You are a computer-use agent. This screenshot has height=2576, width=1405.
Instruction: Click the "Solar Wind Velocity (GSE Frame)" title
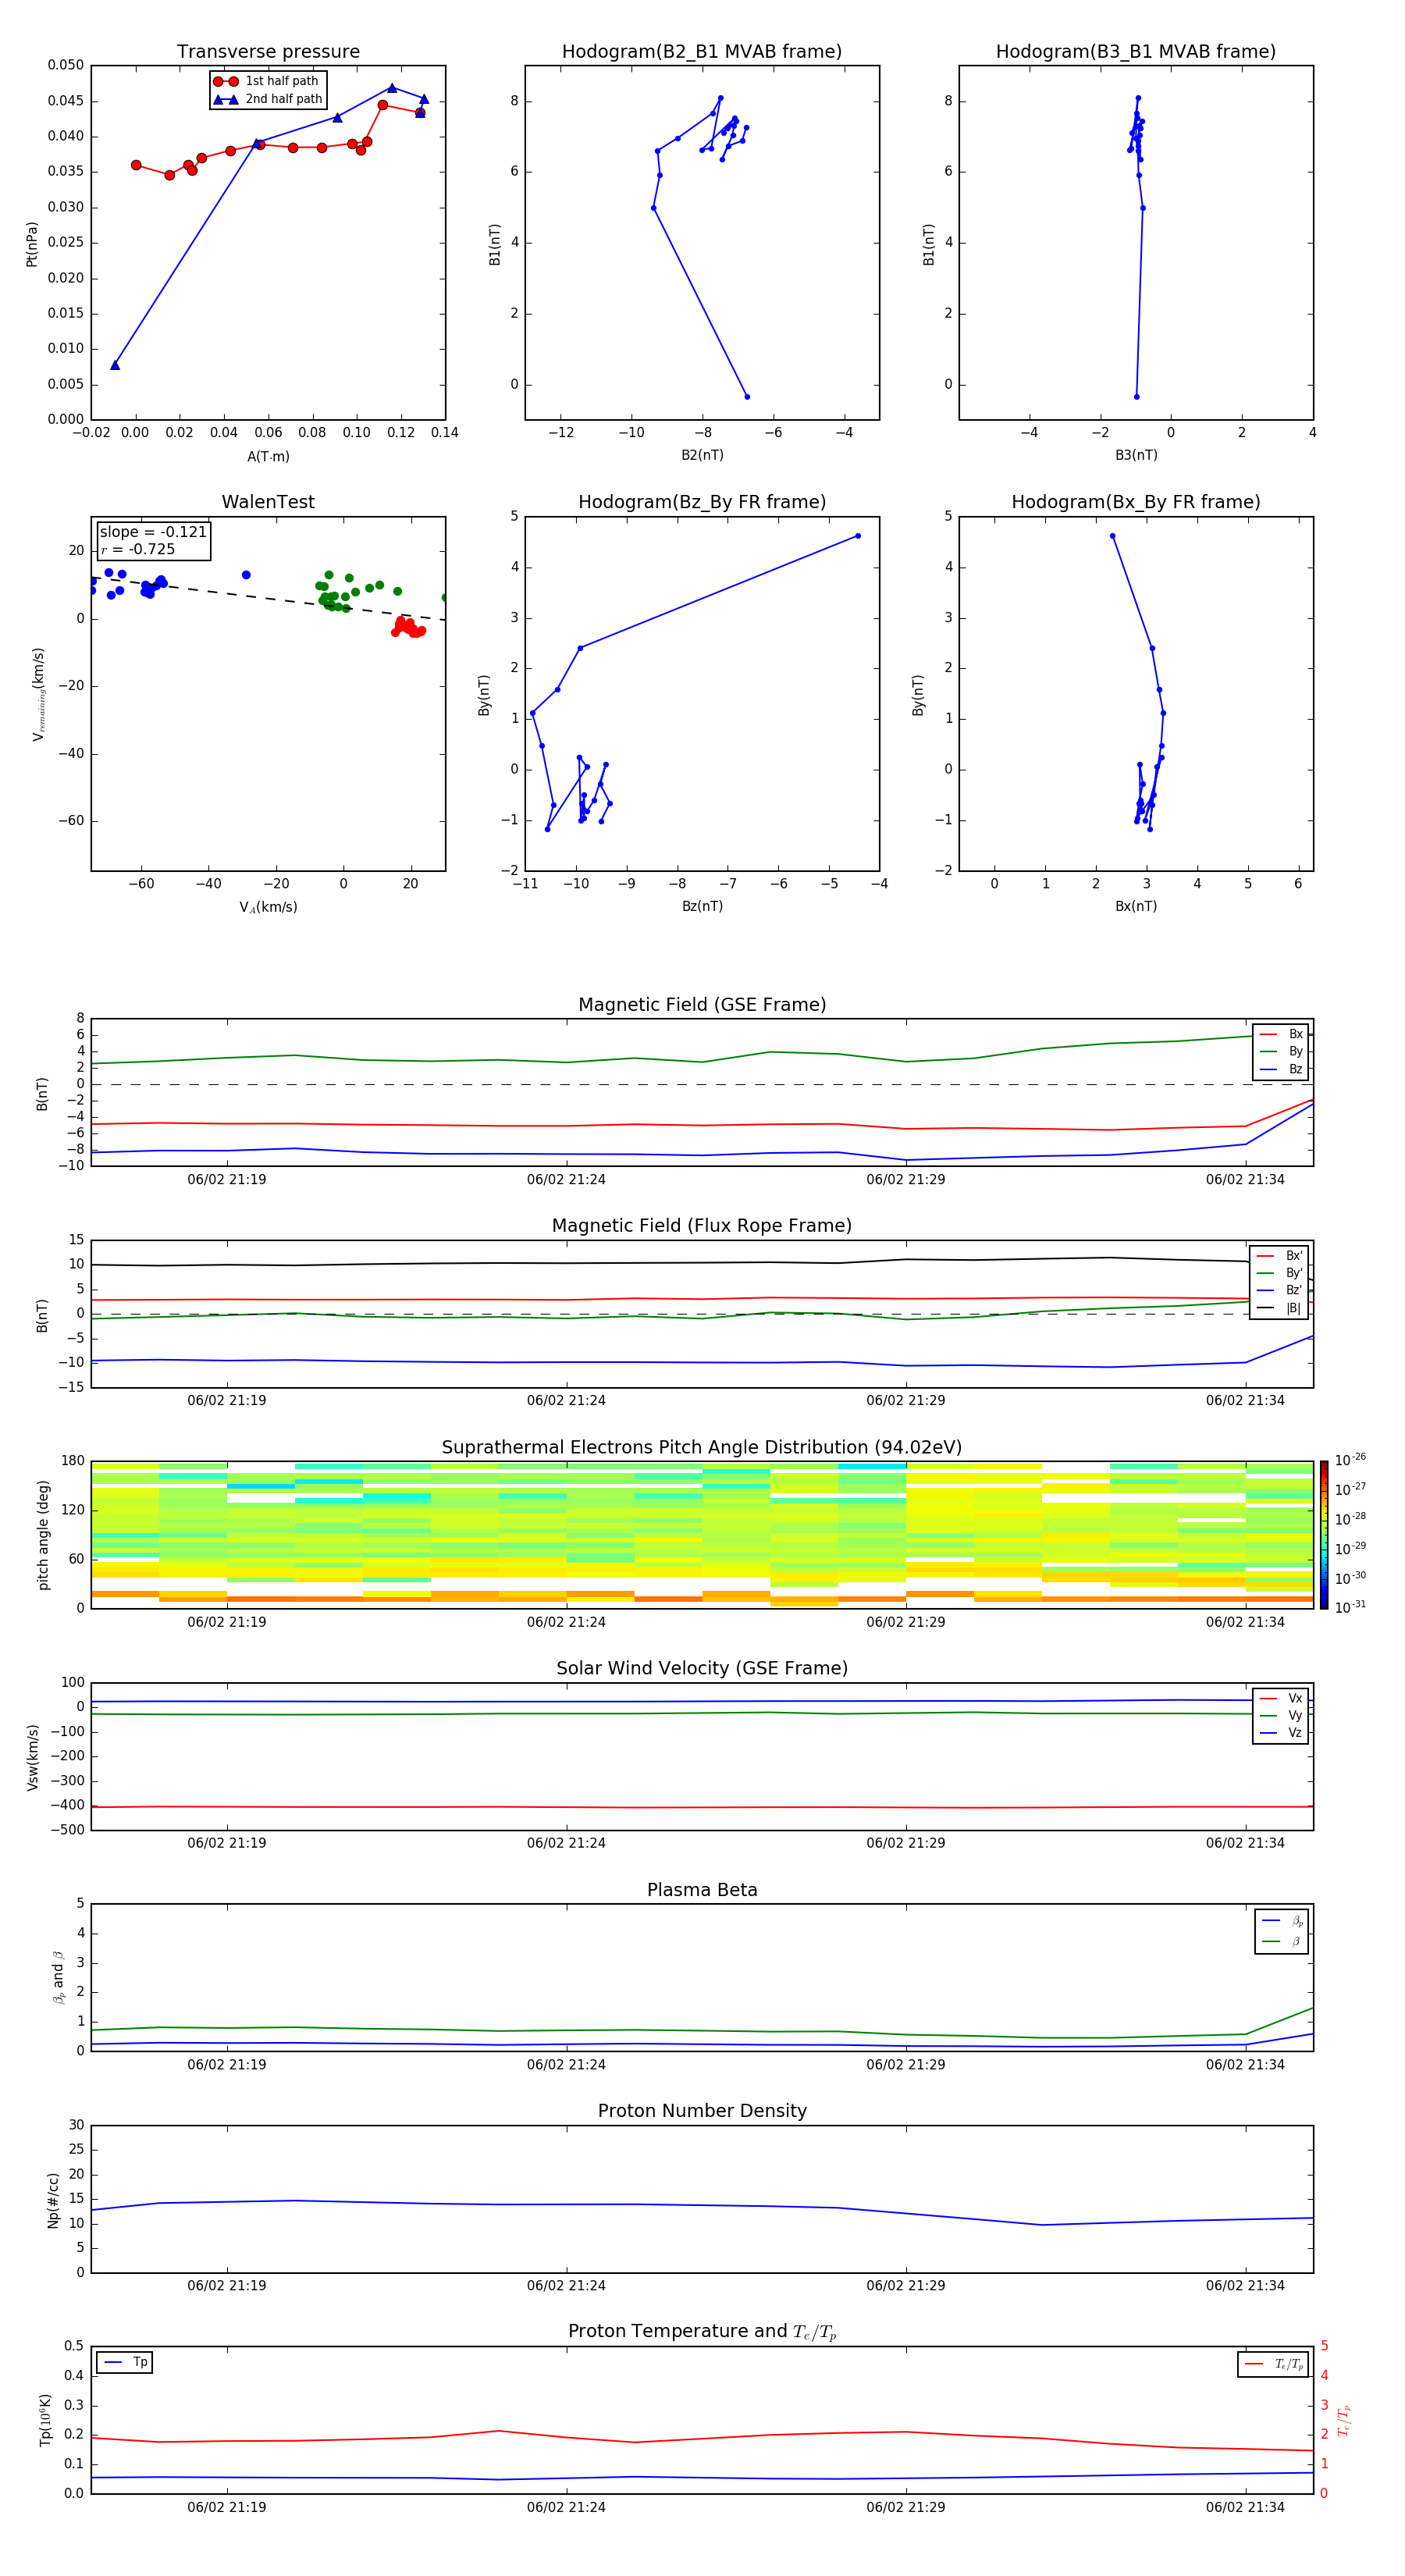point(702,1669)
